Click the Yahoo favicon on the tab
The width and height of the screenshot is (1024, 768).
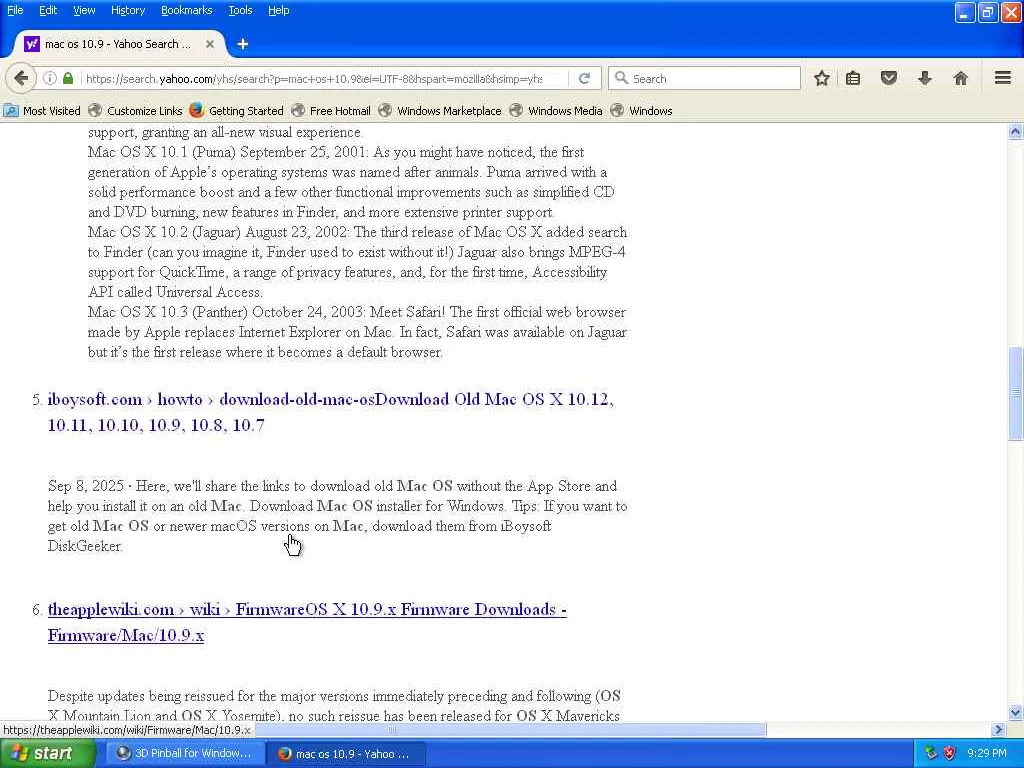[31, 44]
